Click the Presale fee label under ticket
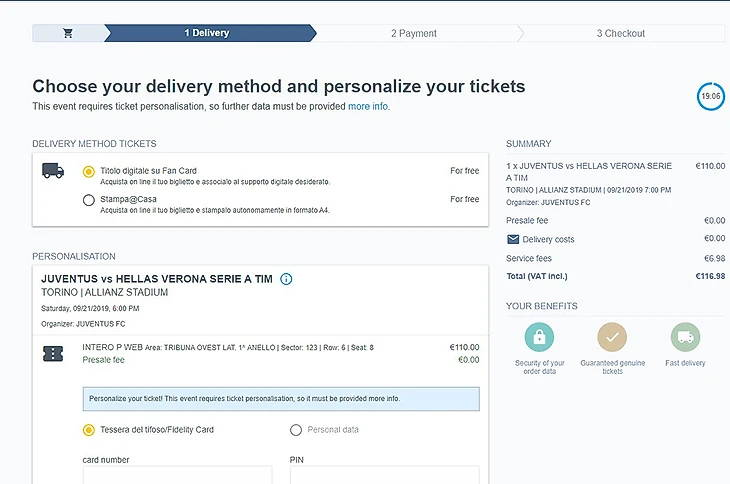The width and height of the screenshot is (730, 484). [x=103, y=360]
